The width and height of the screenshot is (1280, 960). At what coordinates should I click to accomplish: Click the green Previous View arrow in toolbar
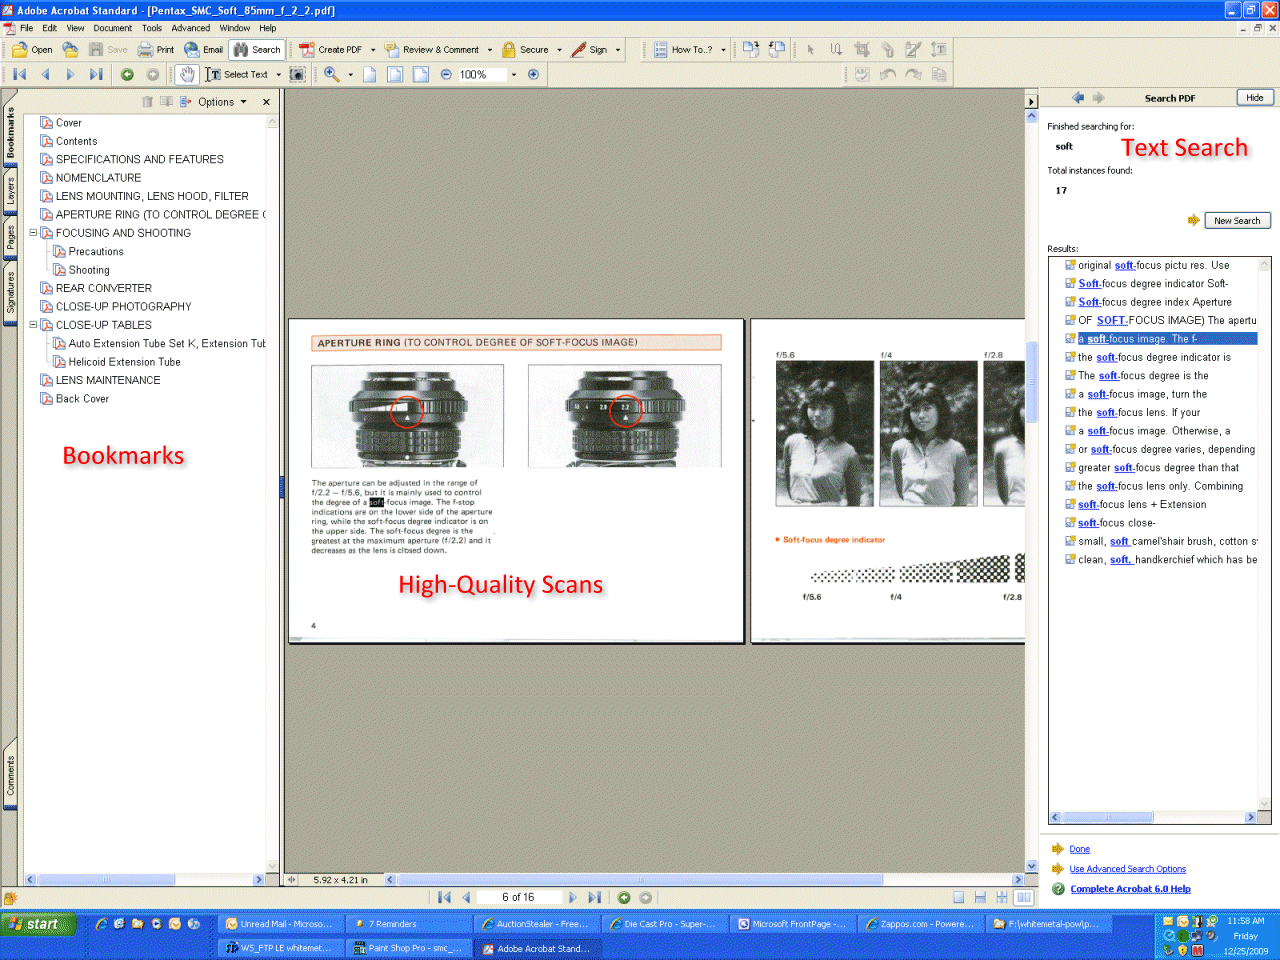pos(127,74)
